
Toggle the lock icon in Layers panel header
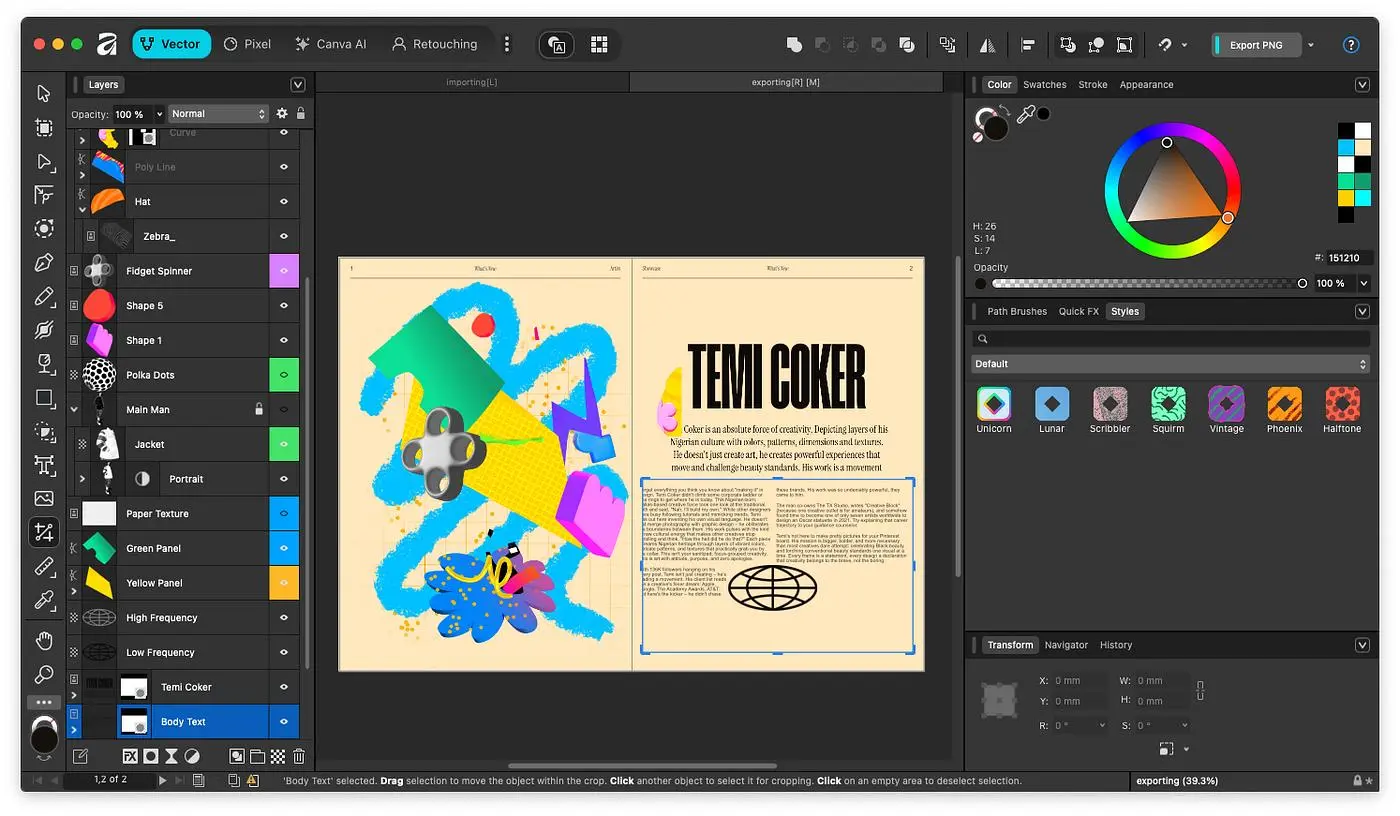tap(301, 114)
